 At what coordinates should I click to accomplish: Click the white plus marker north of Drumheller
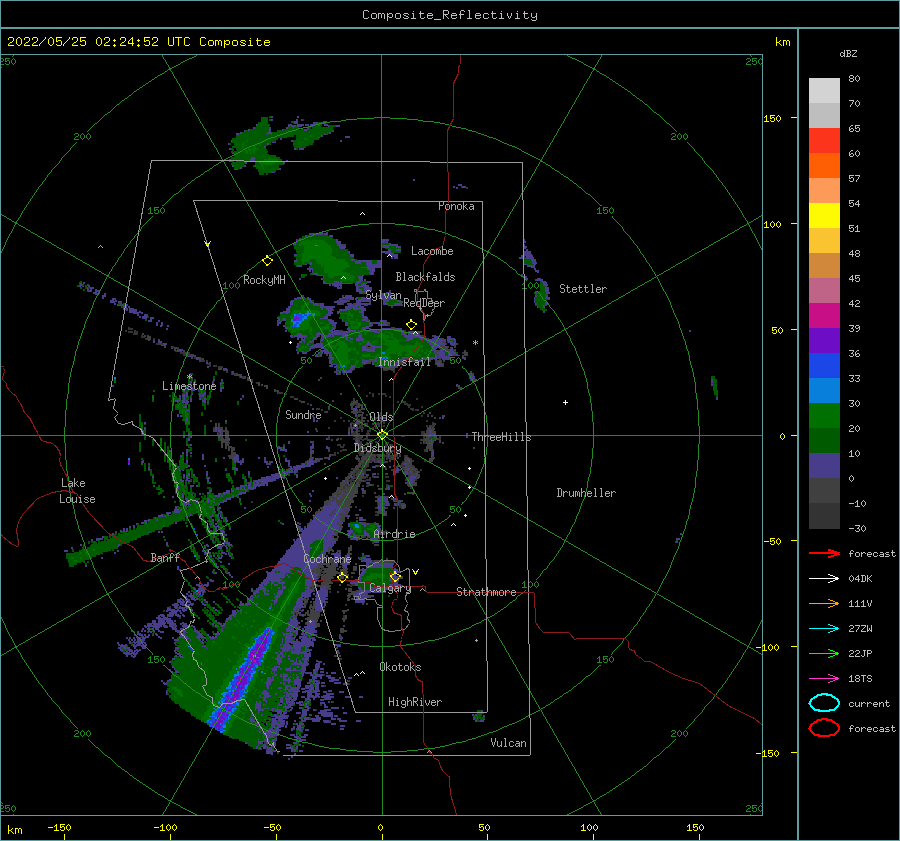click(x=565, y=402)
